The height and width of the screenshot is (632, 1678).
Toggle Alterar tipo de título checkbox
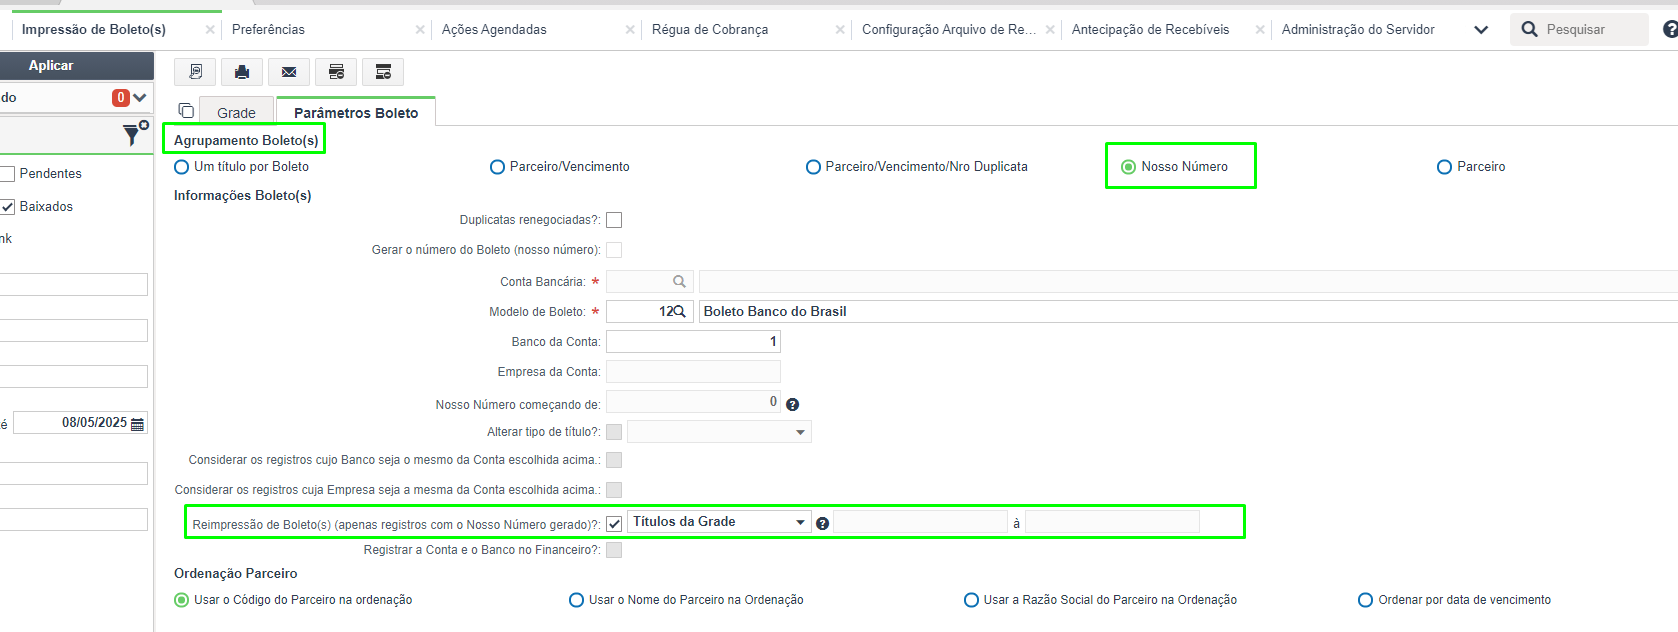614,432
